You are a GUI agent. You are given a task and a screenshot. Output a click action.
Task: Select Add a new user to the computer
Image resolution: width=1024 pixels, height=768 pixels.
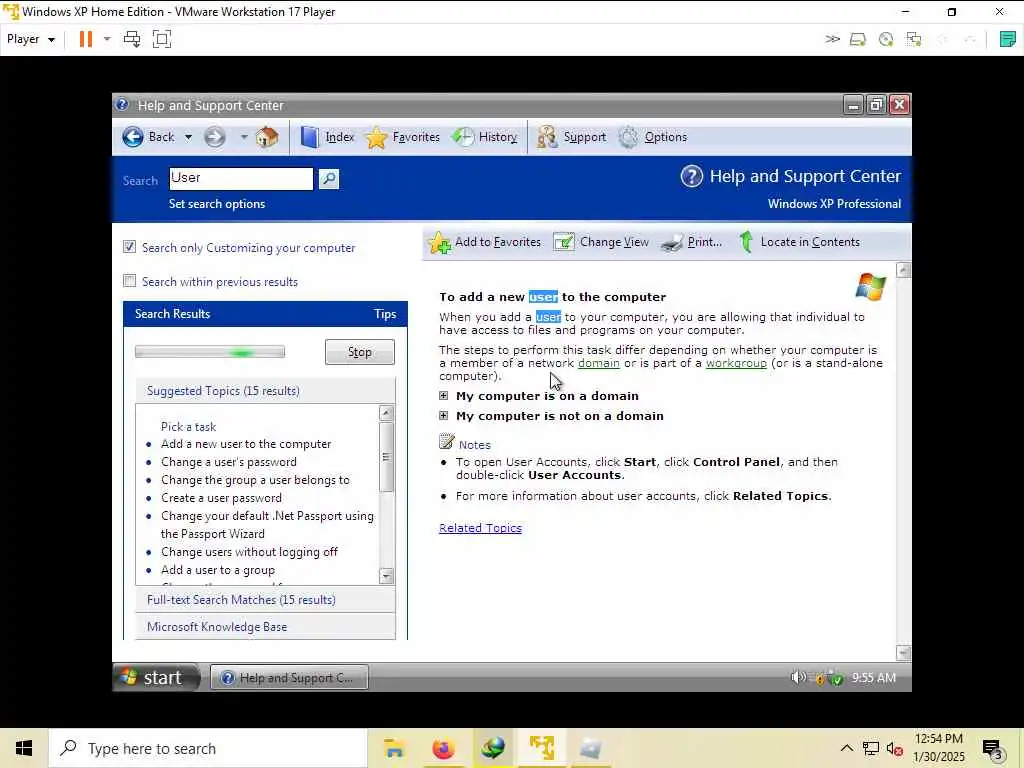[246, 444]
